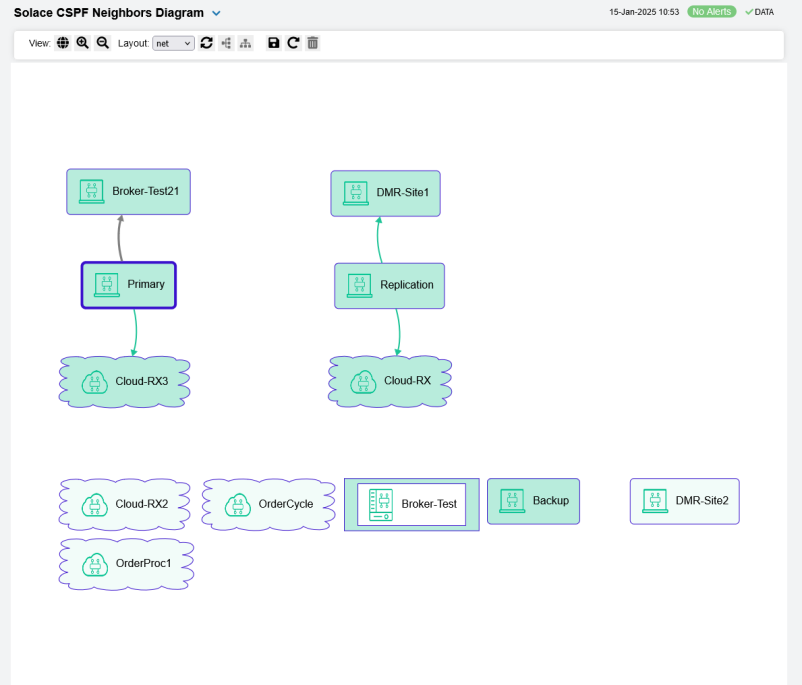
Task: Zoom out of the diagram
Action: (102, 44)
